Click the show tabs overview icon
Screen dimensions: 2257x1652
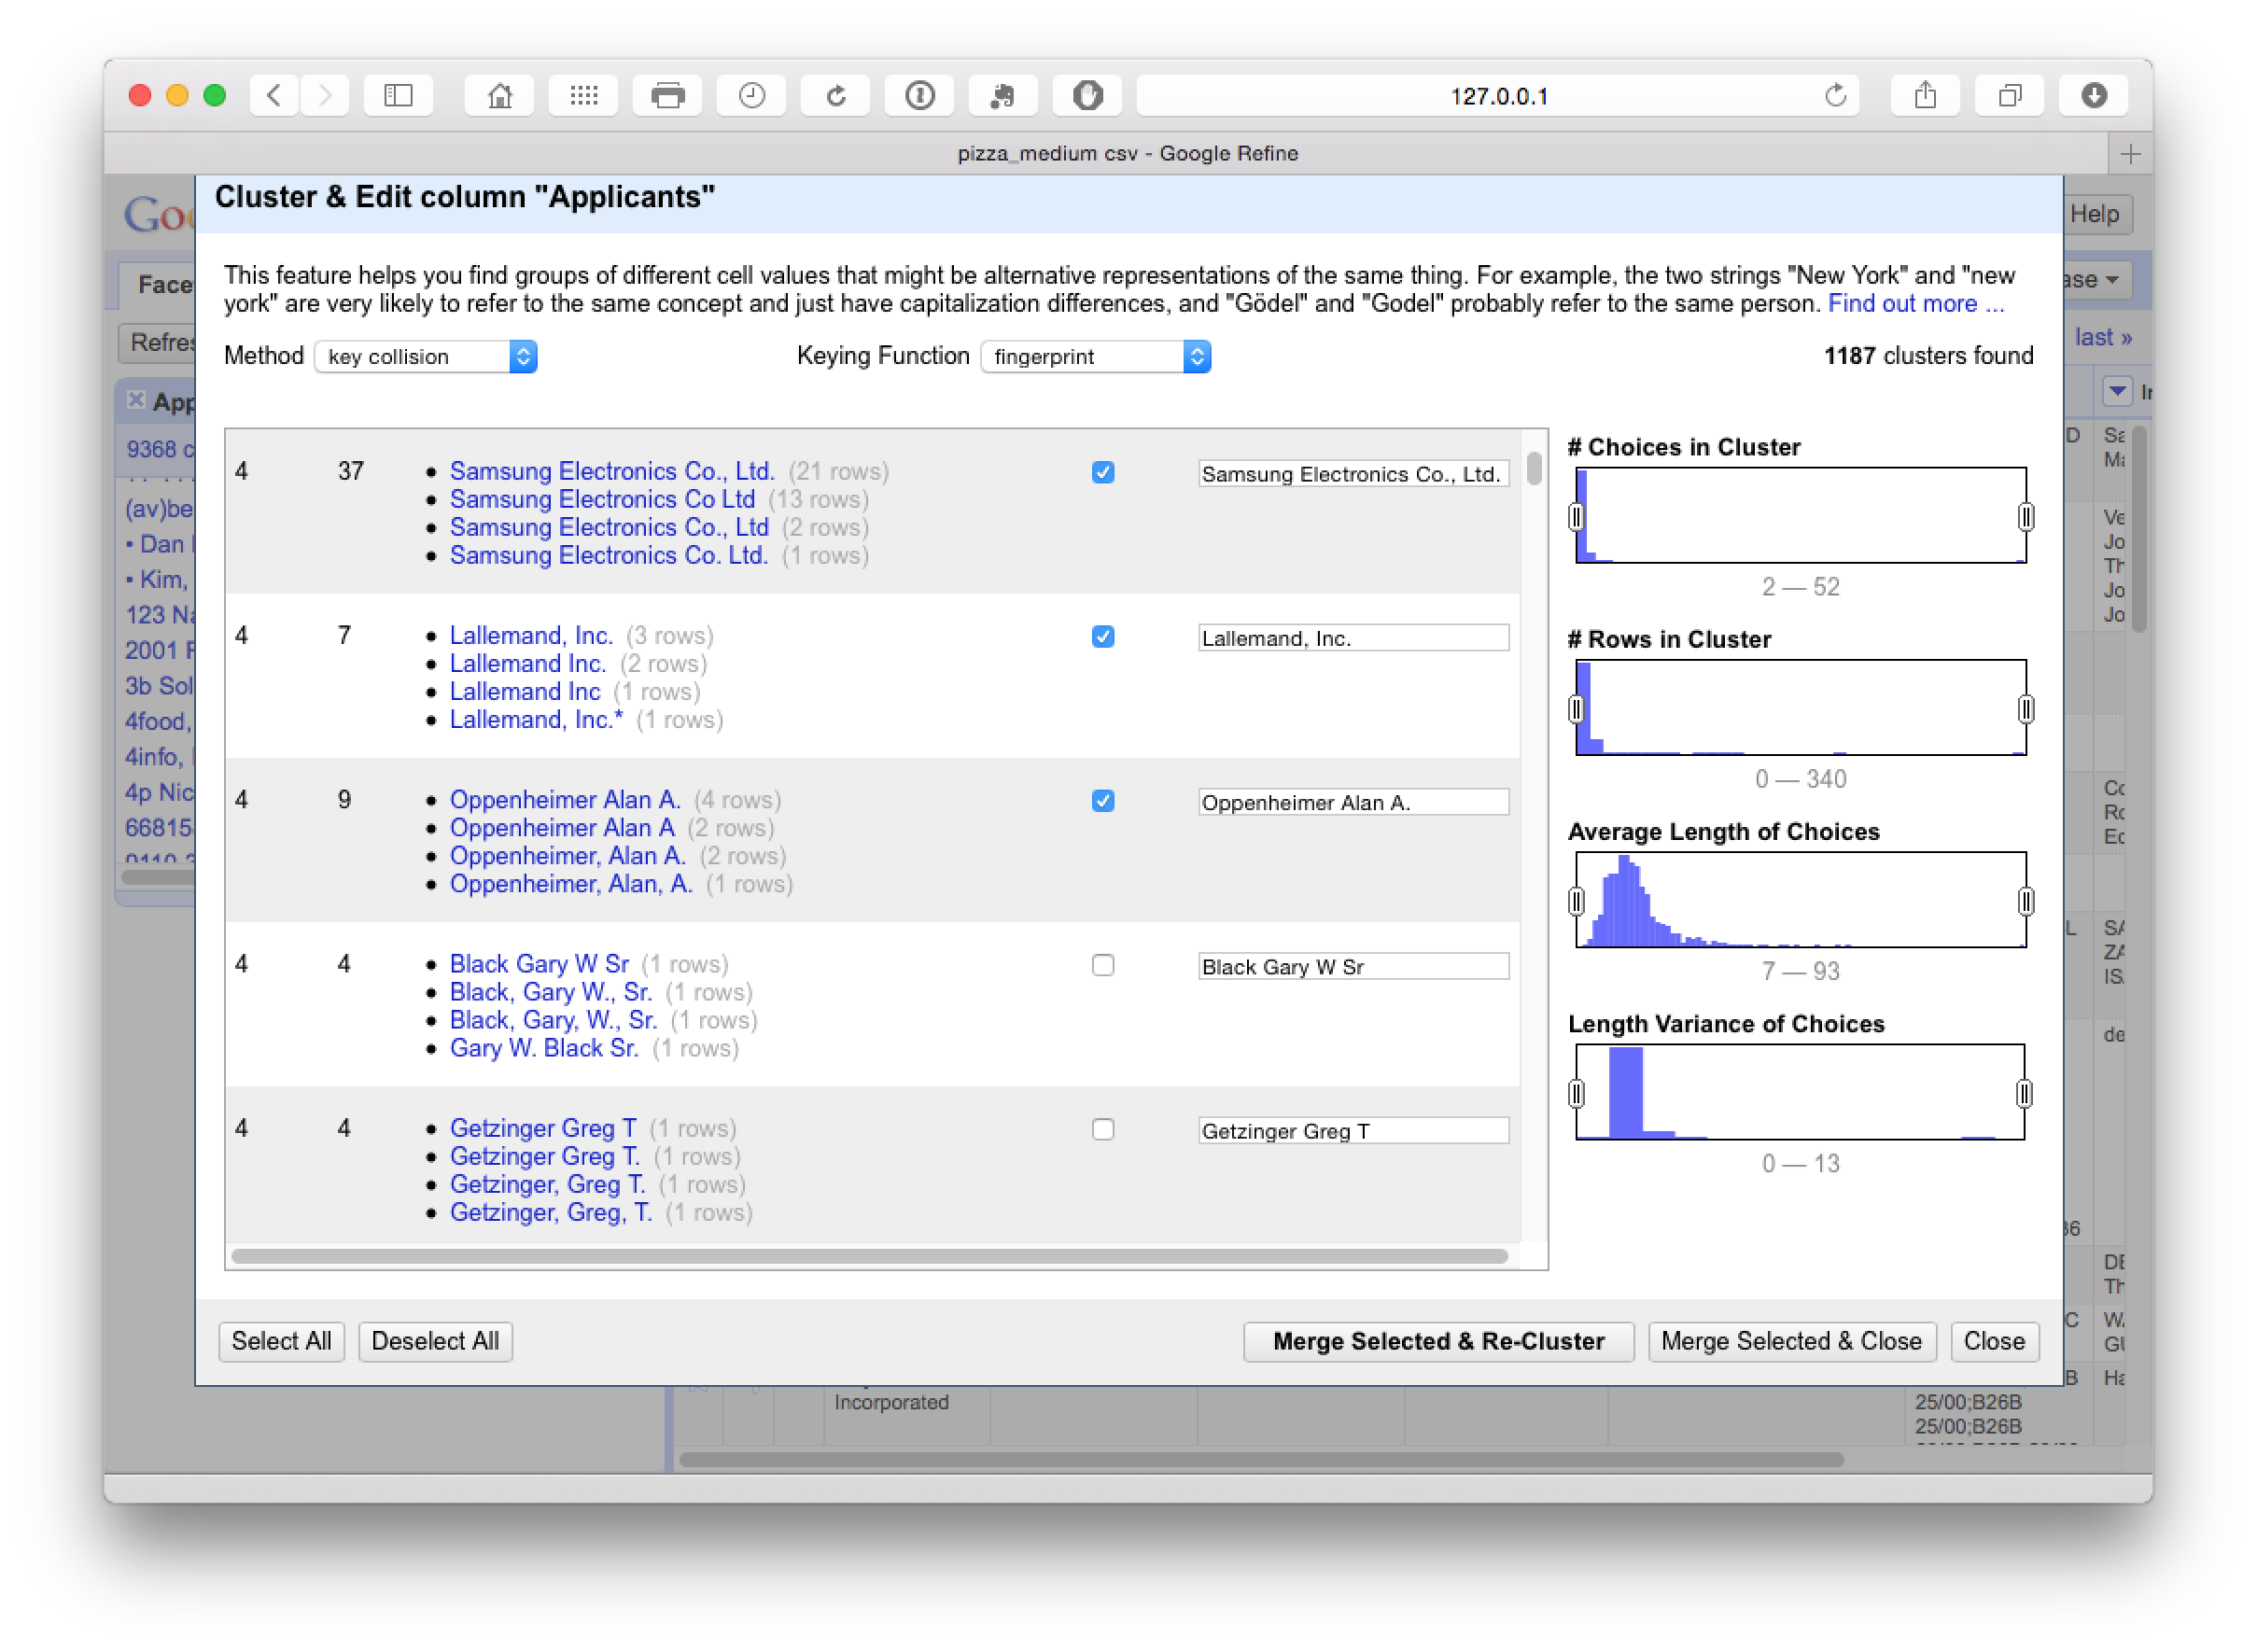pyautogui.click(x=2009, y=96)
